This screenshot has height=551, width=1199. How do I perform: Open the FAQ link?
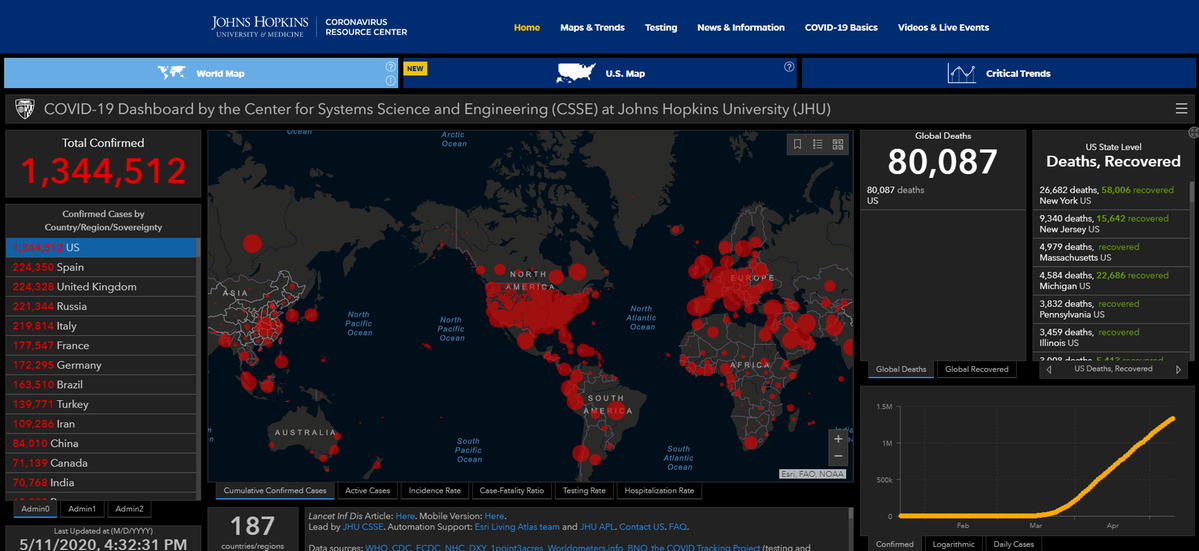(678, 527)
